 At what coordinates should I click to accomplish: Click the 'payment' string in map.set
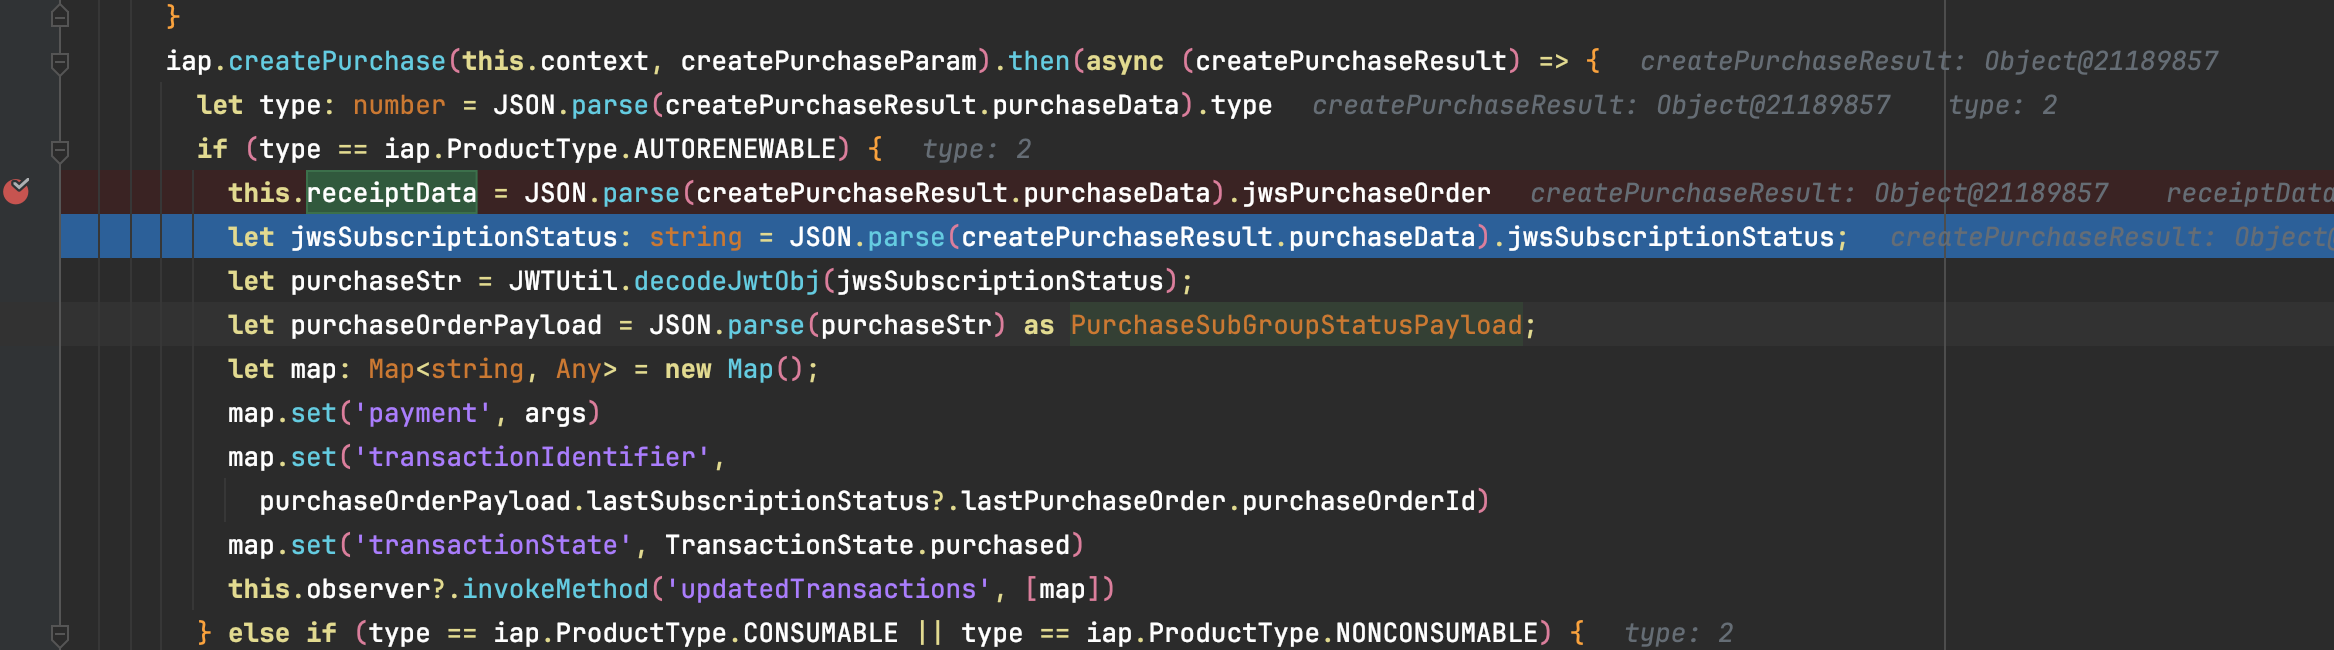[422, 413]
